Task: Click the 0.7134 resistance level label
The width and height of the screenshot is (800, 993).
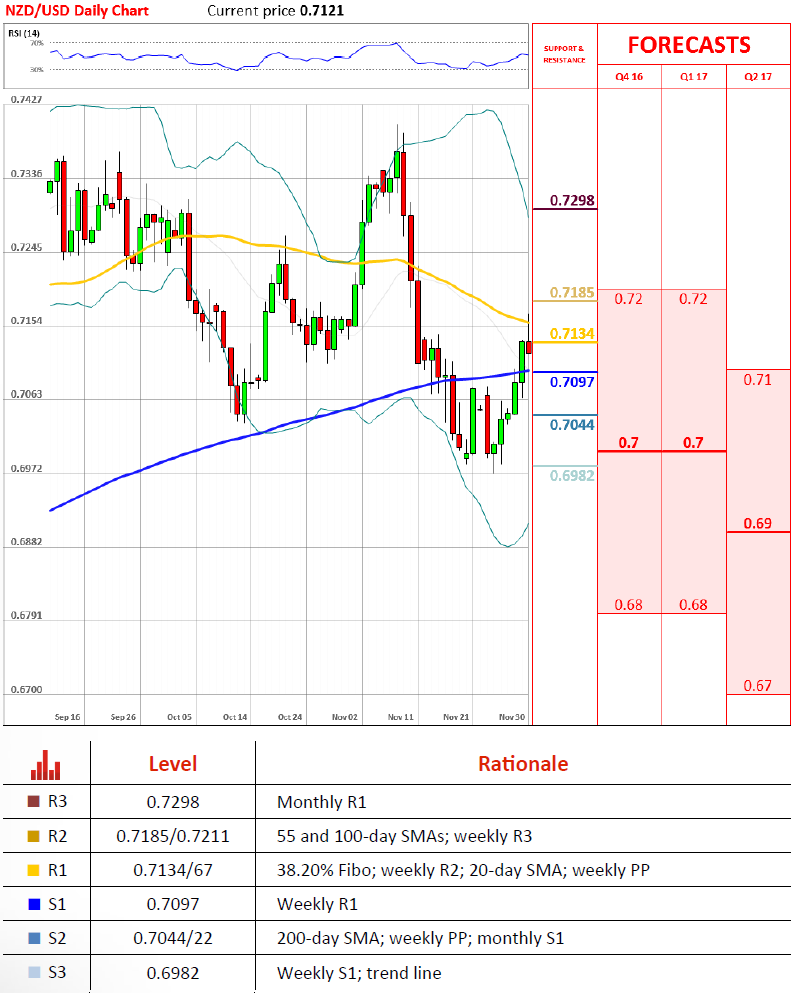Action: point(572,334)
